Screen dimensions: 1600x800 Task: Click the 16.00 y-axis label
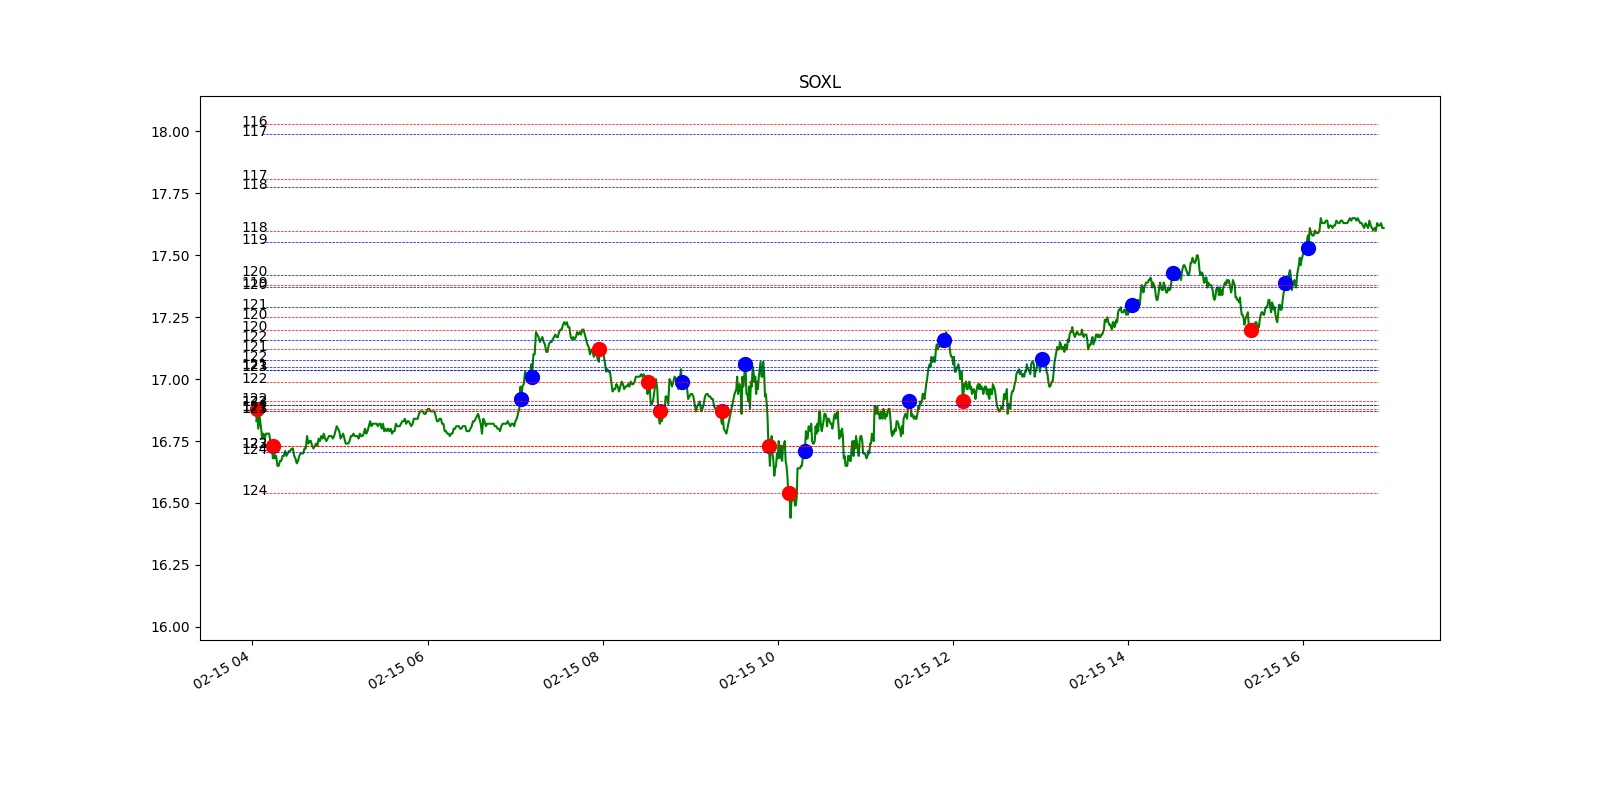169,627
